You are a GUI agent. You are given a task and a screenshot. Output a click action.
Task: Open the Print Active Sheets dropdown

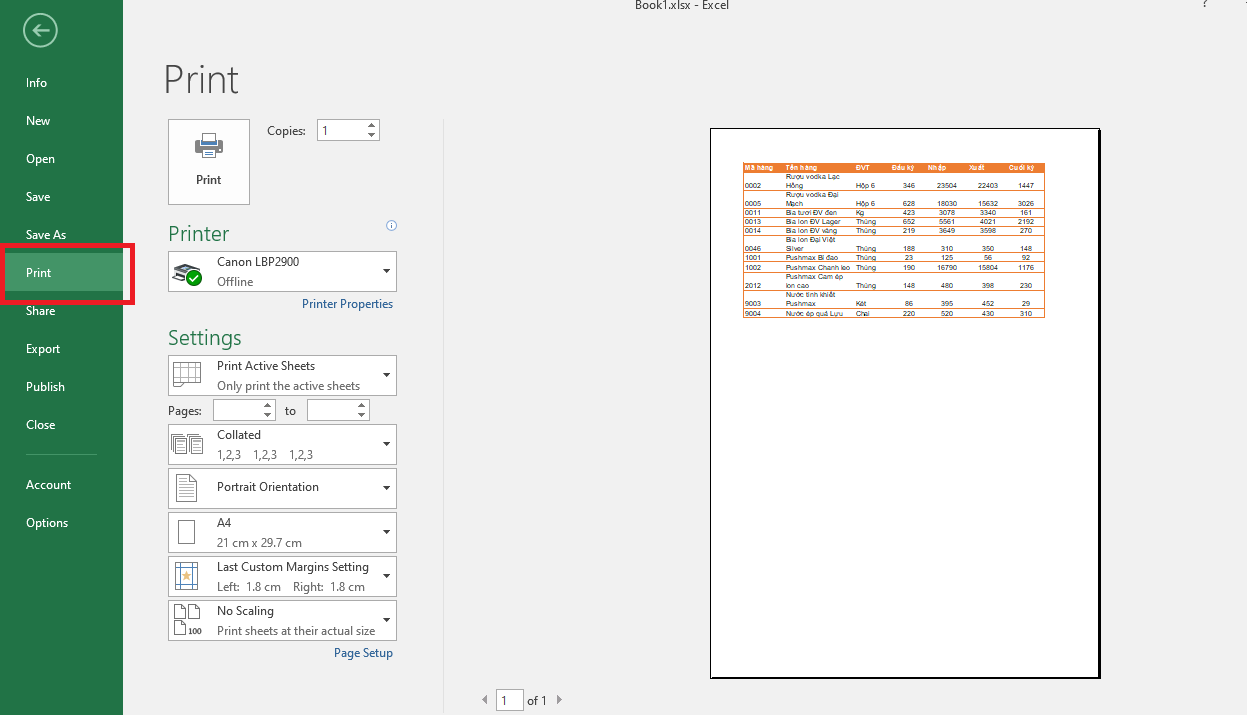(x=386, y=376)
